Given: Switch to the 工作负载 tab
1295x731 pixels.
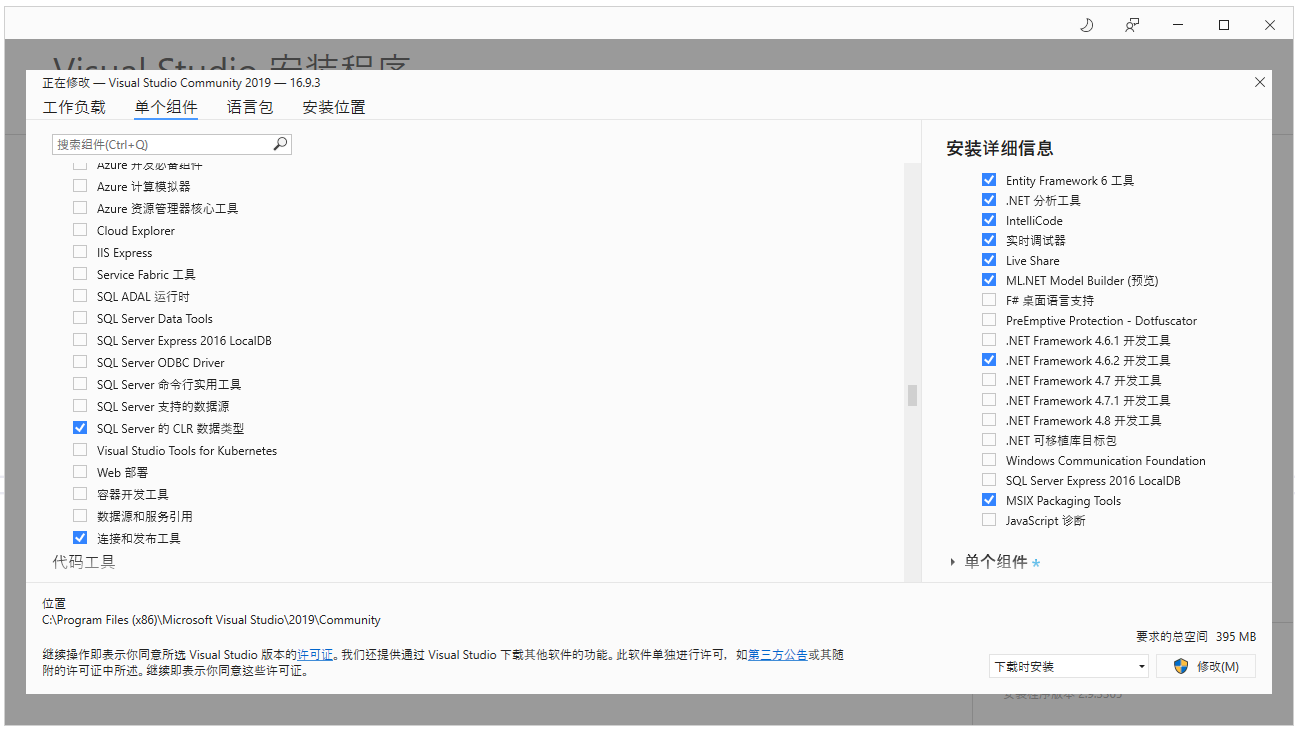Looking at the screenshot, I should coord(74,107).
